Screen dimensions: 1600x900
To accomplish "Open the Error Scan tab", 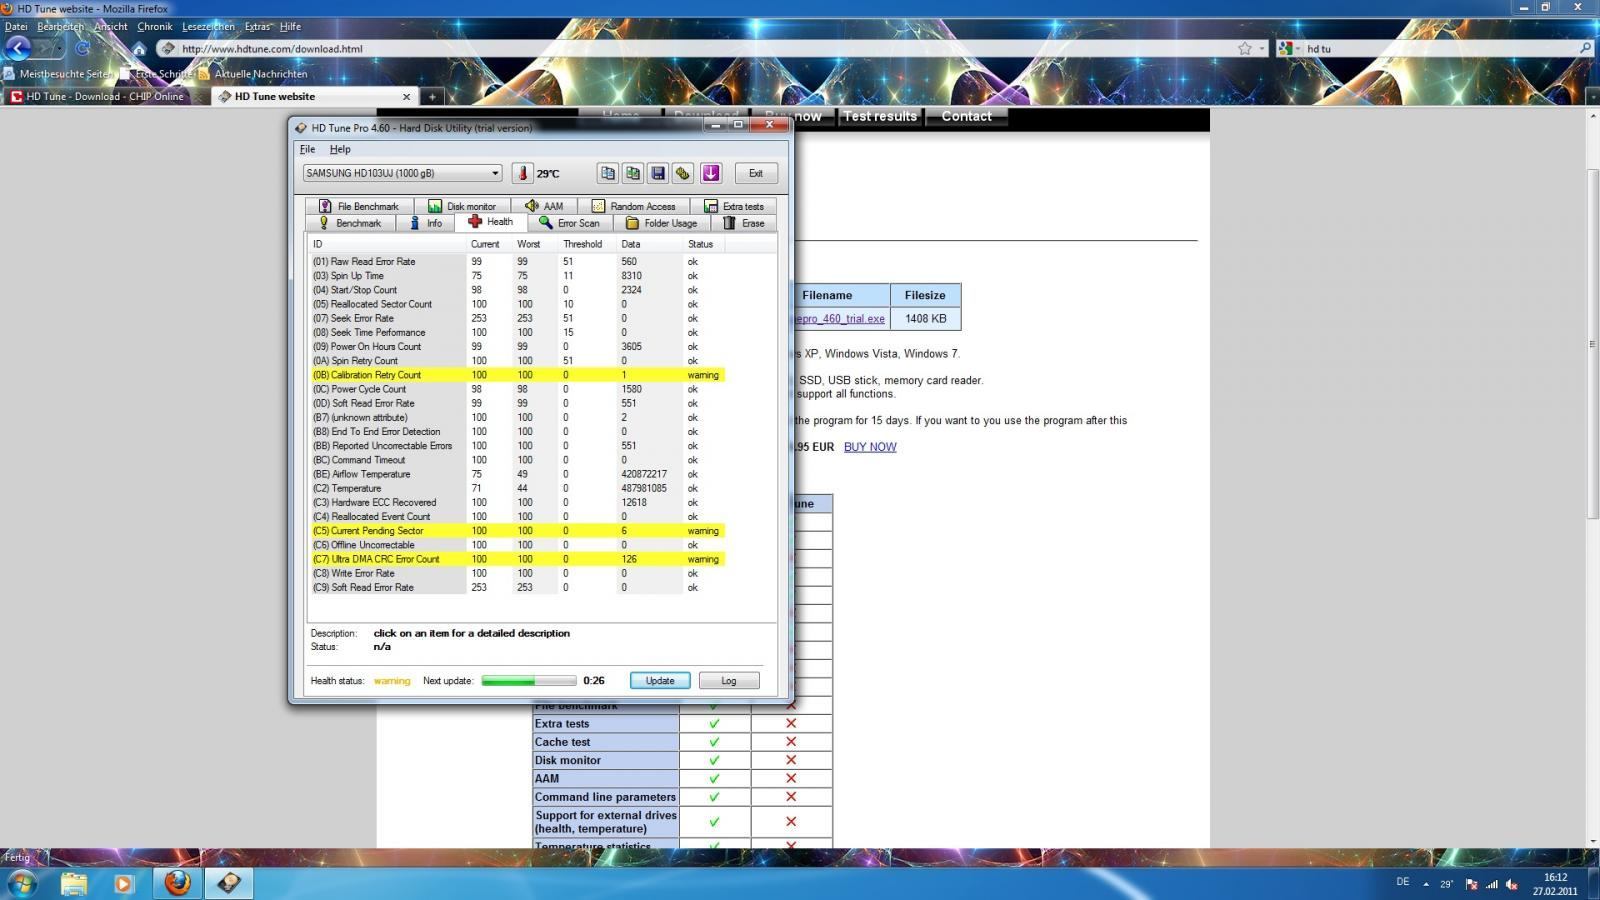I will pos(569,223).
